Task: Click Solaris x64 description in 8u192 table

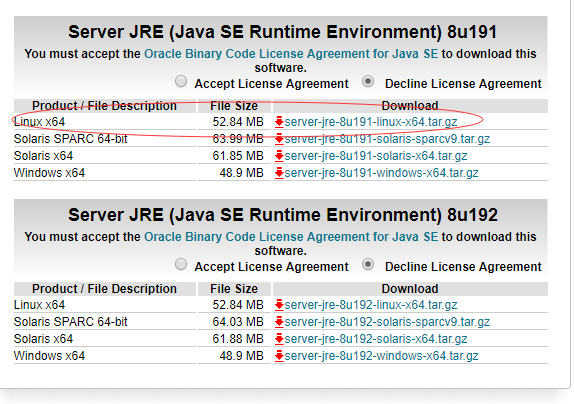Action: 43,339
